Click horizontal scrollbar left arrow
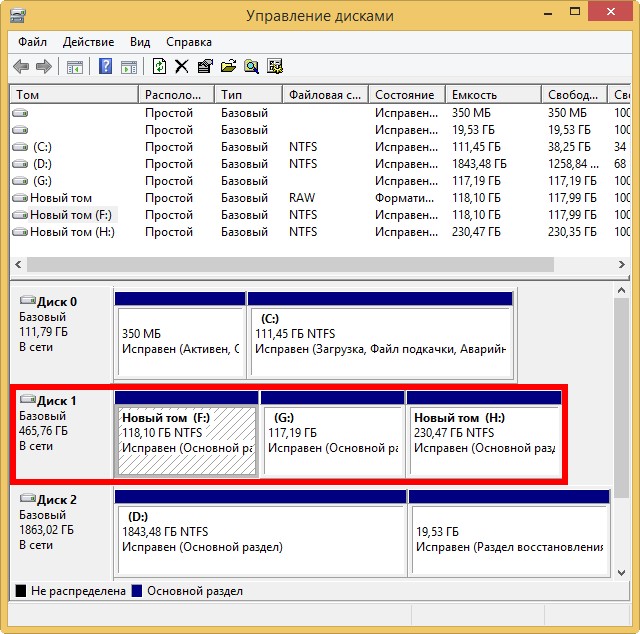The height and width of the screenshot is (634, 640). (x=18, y=265)
